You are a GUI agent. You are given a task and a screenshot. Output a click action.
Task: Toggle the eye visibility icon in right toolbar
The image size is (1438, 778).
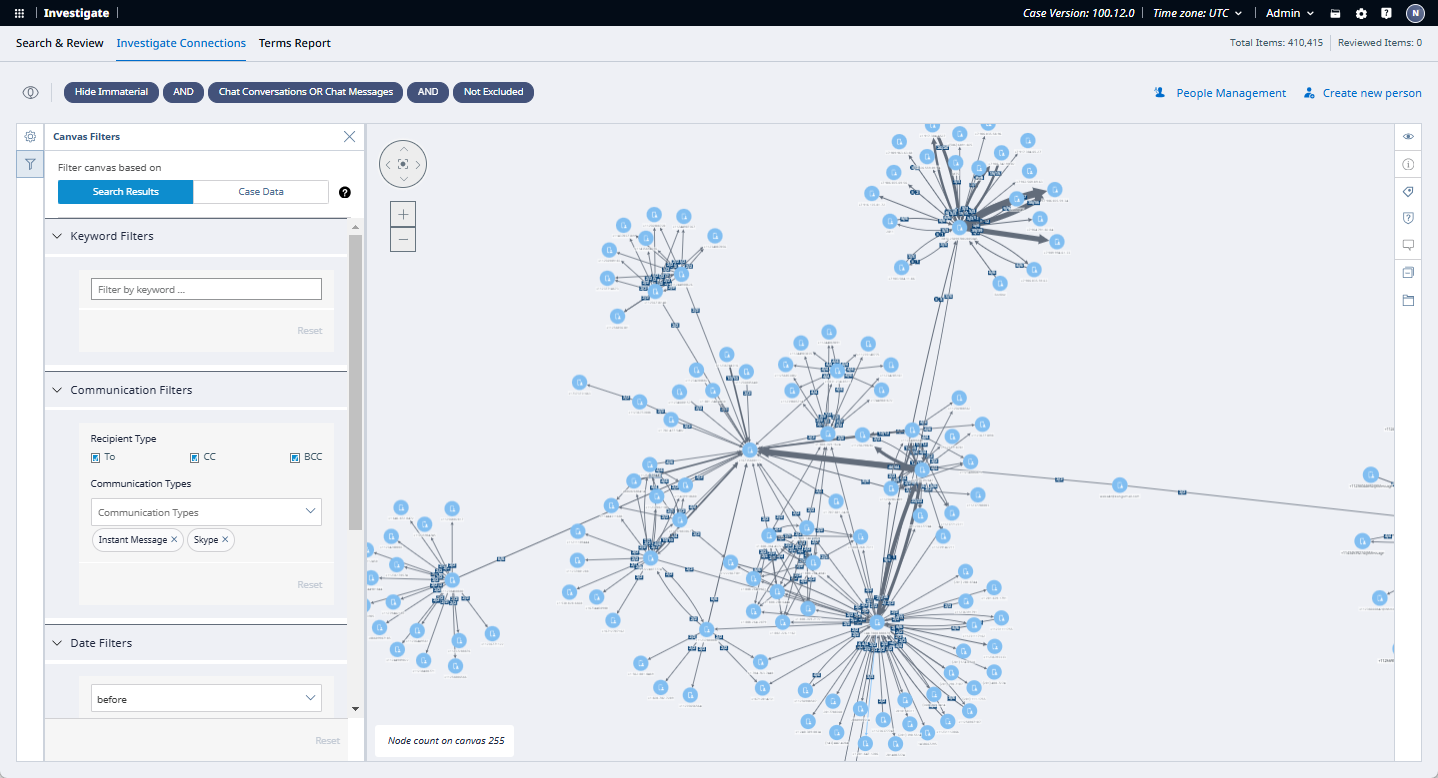[1408, 136]
